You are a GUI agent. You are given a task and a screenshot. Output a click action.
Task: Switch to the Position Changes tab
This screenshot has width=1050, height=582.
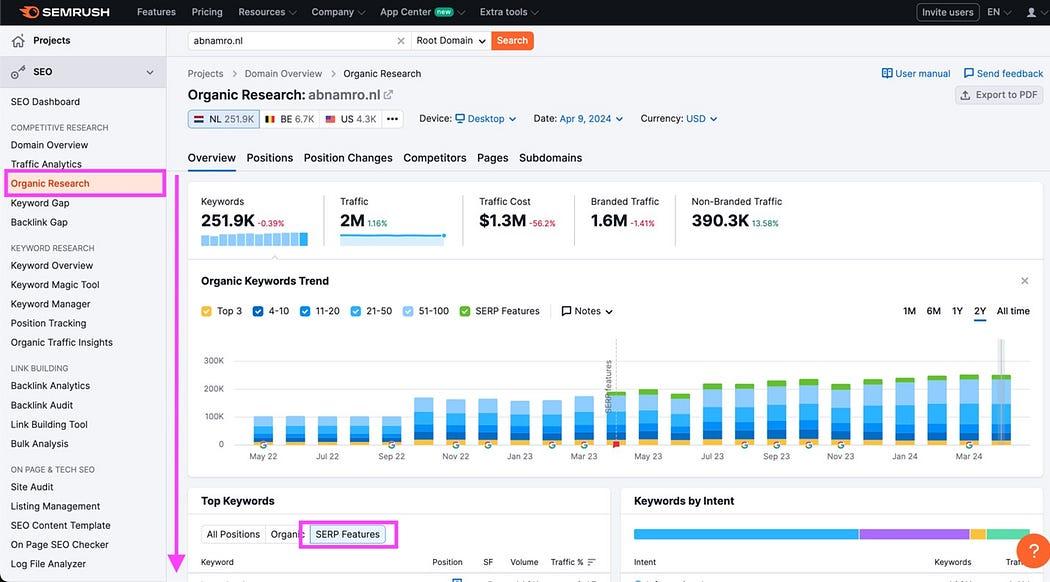pyautogui.click(x=348, y=158)
